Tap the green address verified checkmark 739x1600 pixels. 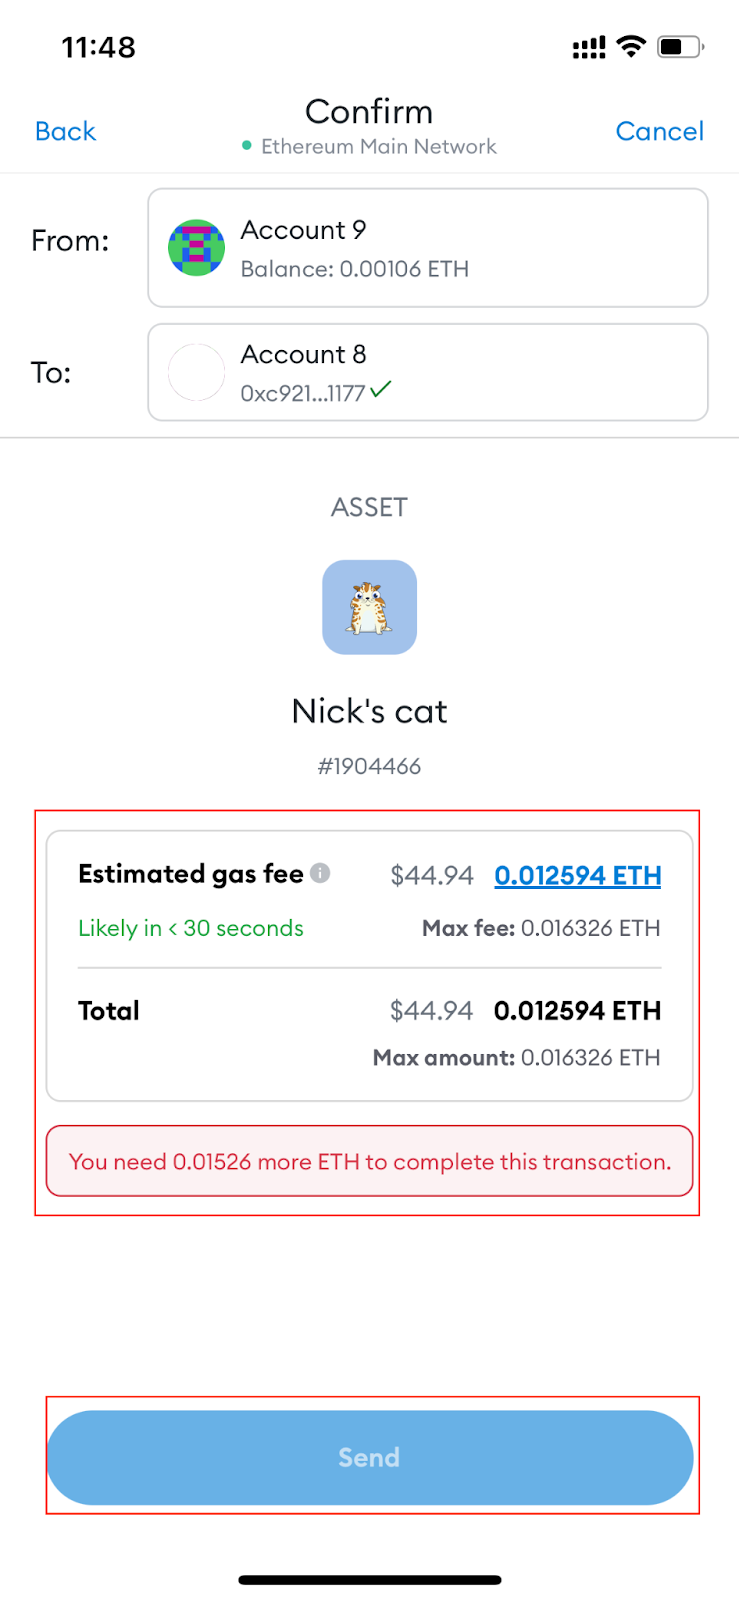(381, 390)
